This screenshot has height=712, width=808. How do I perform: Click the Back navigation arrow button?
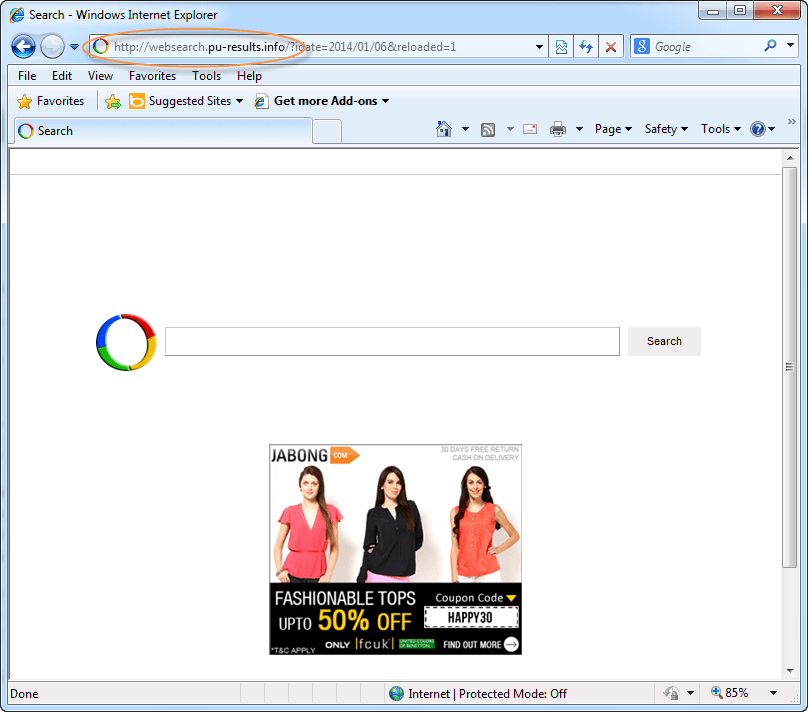pos(23,47)
